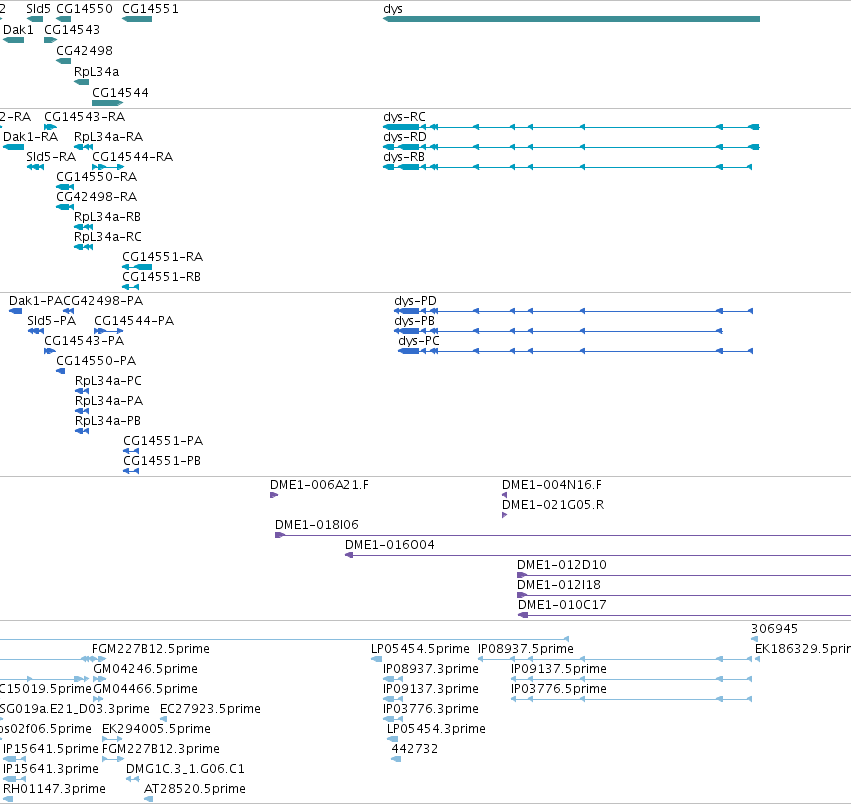Select RpL34a-PA protein feature

[82, 412]
